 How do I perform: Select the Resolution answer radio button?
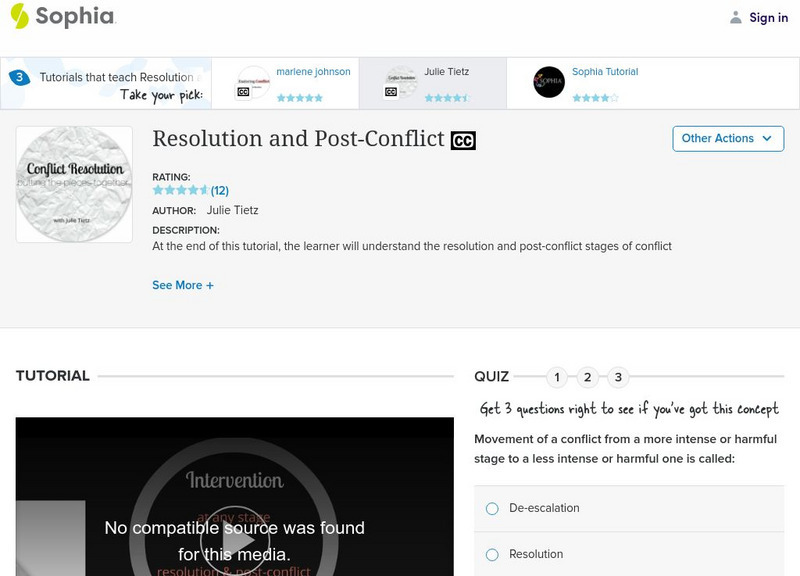coord(492,555)
